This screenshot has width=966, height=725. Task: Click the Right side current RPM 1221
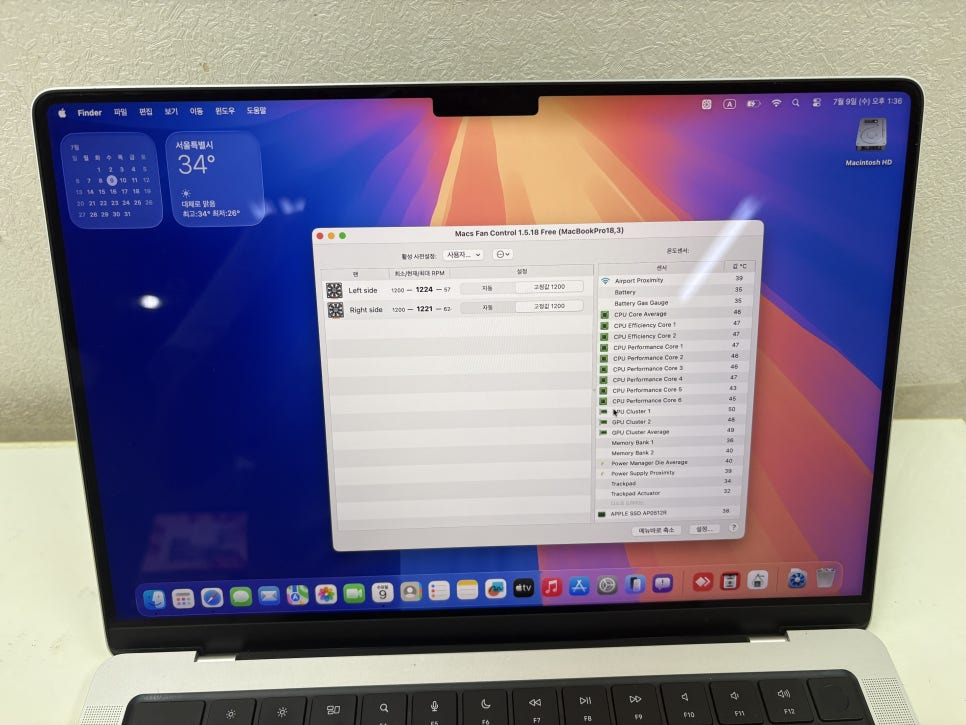(424, 309)
